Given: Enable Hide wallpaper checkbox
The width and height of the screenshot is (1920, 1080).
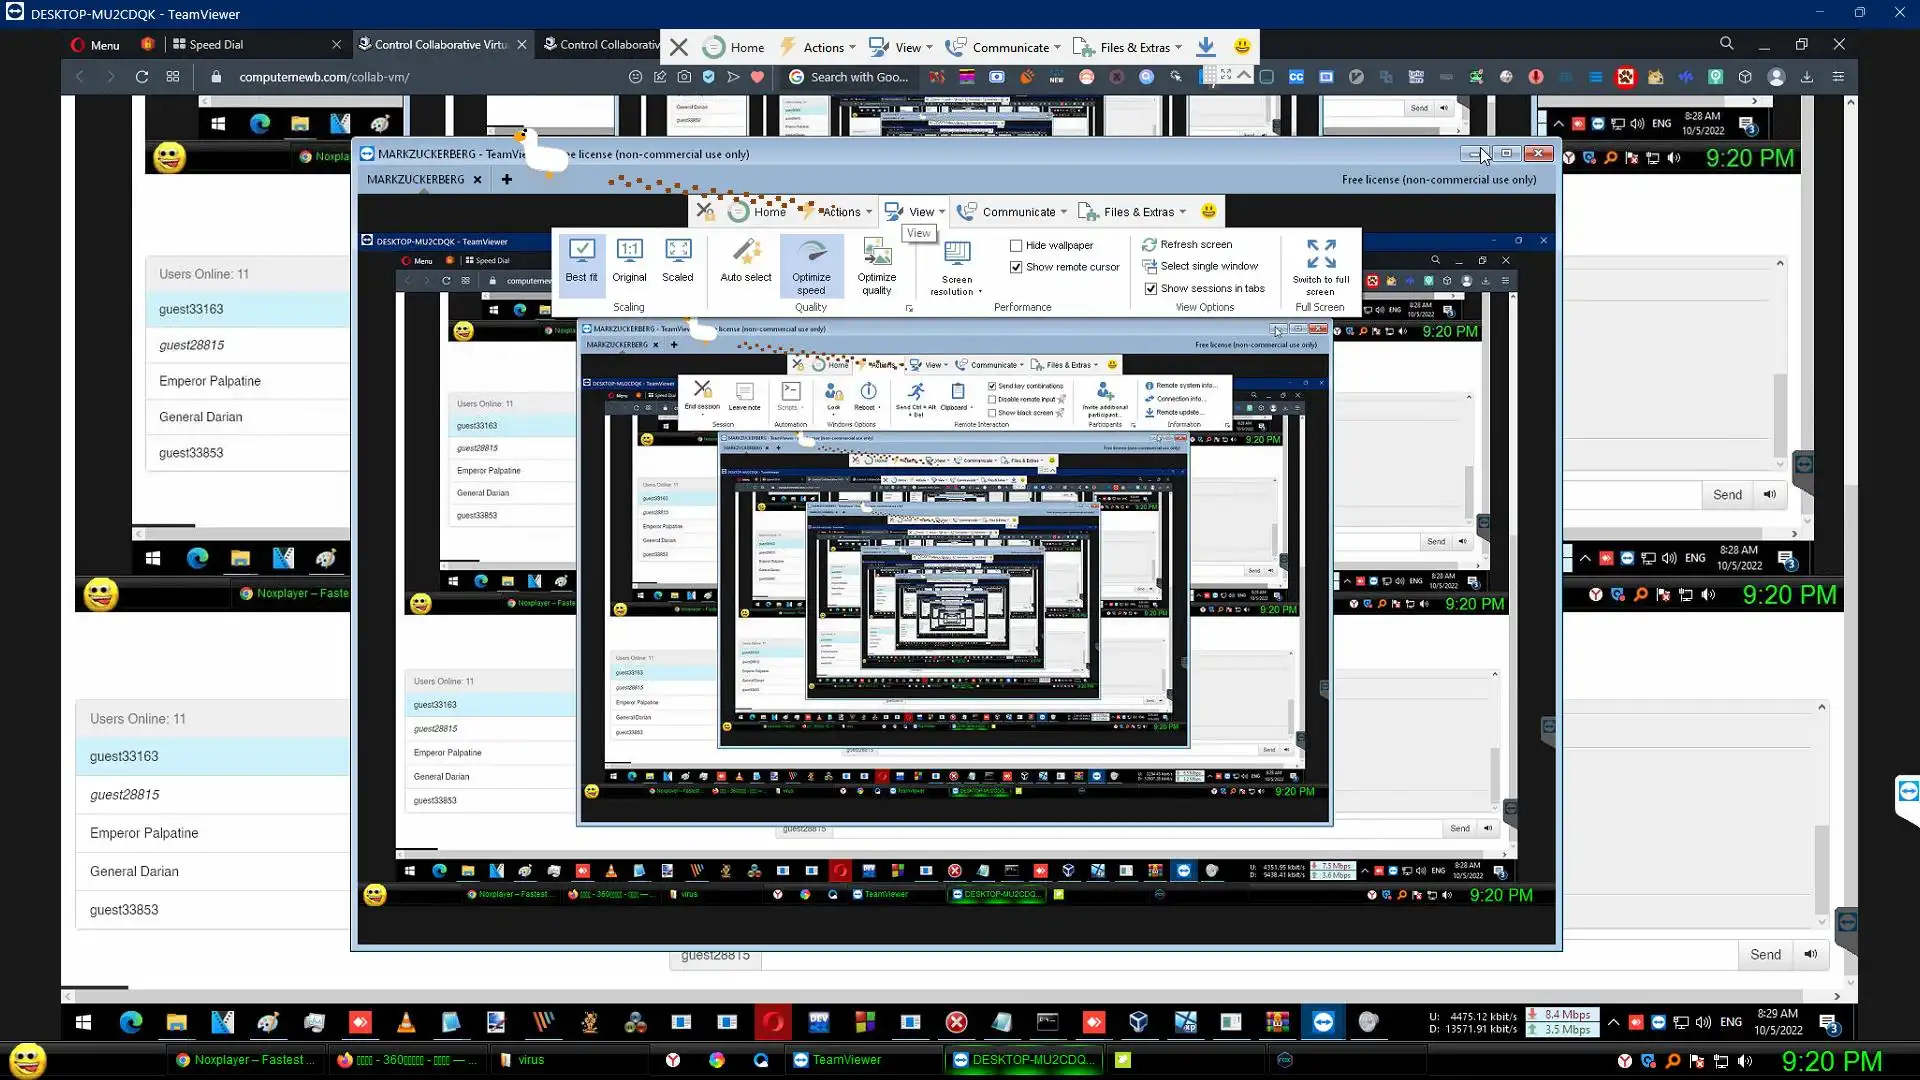Looking at the screenshot, I should coord(1016,245).
